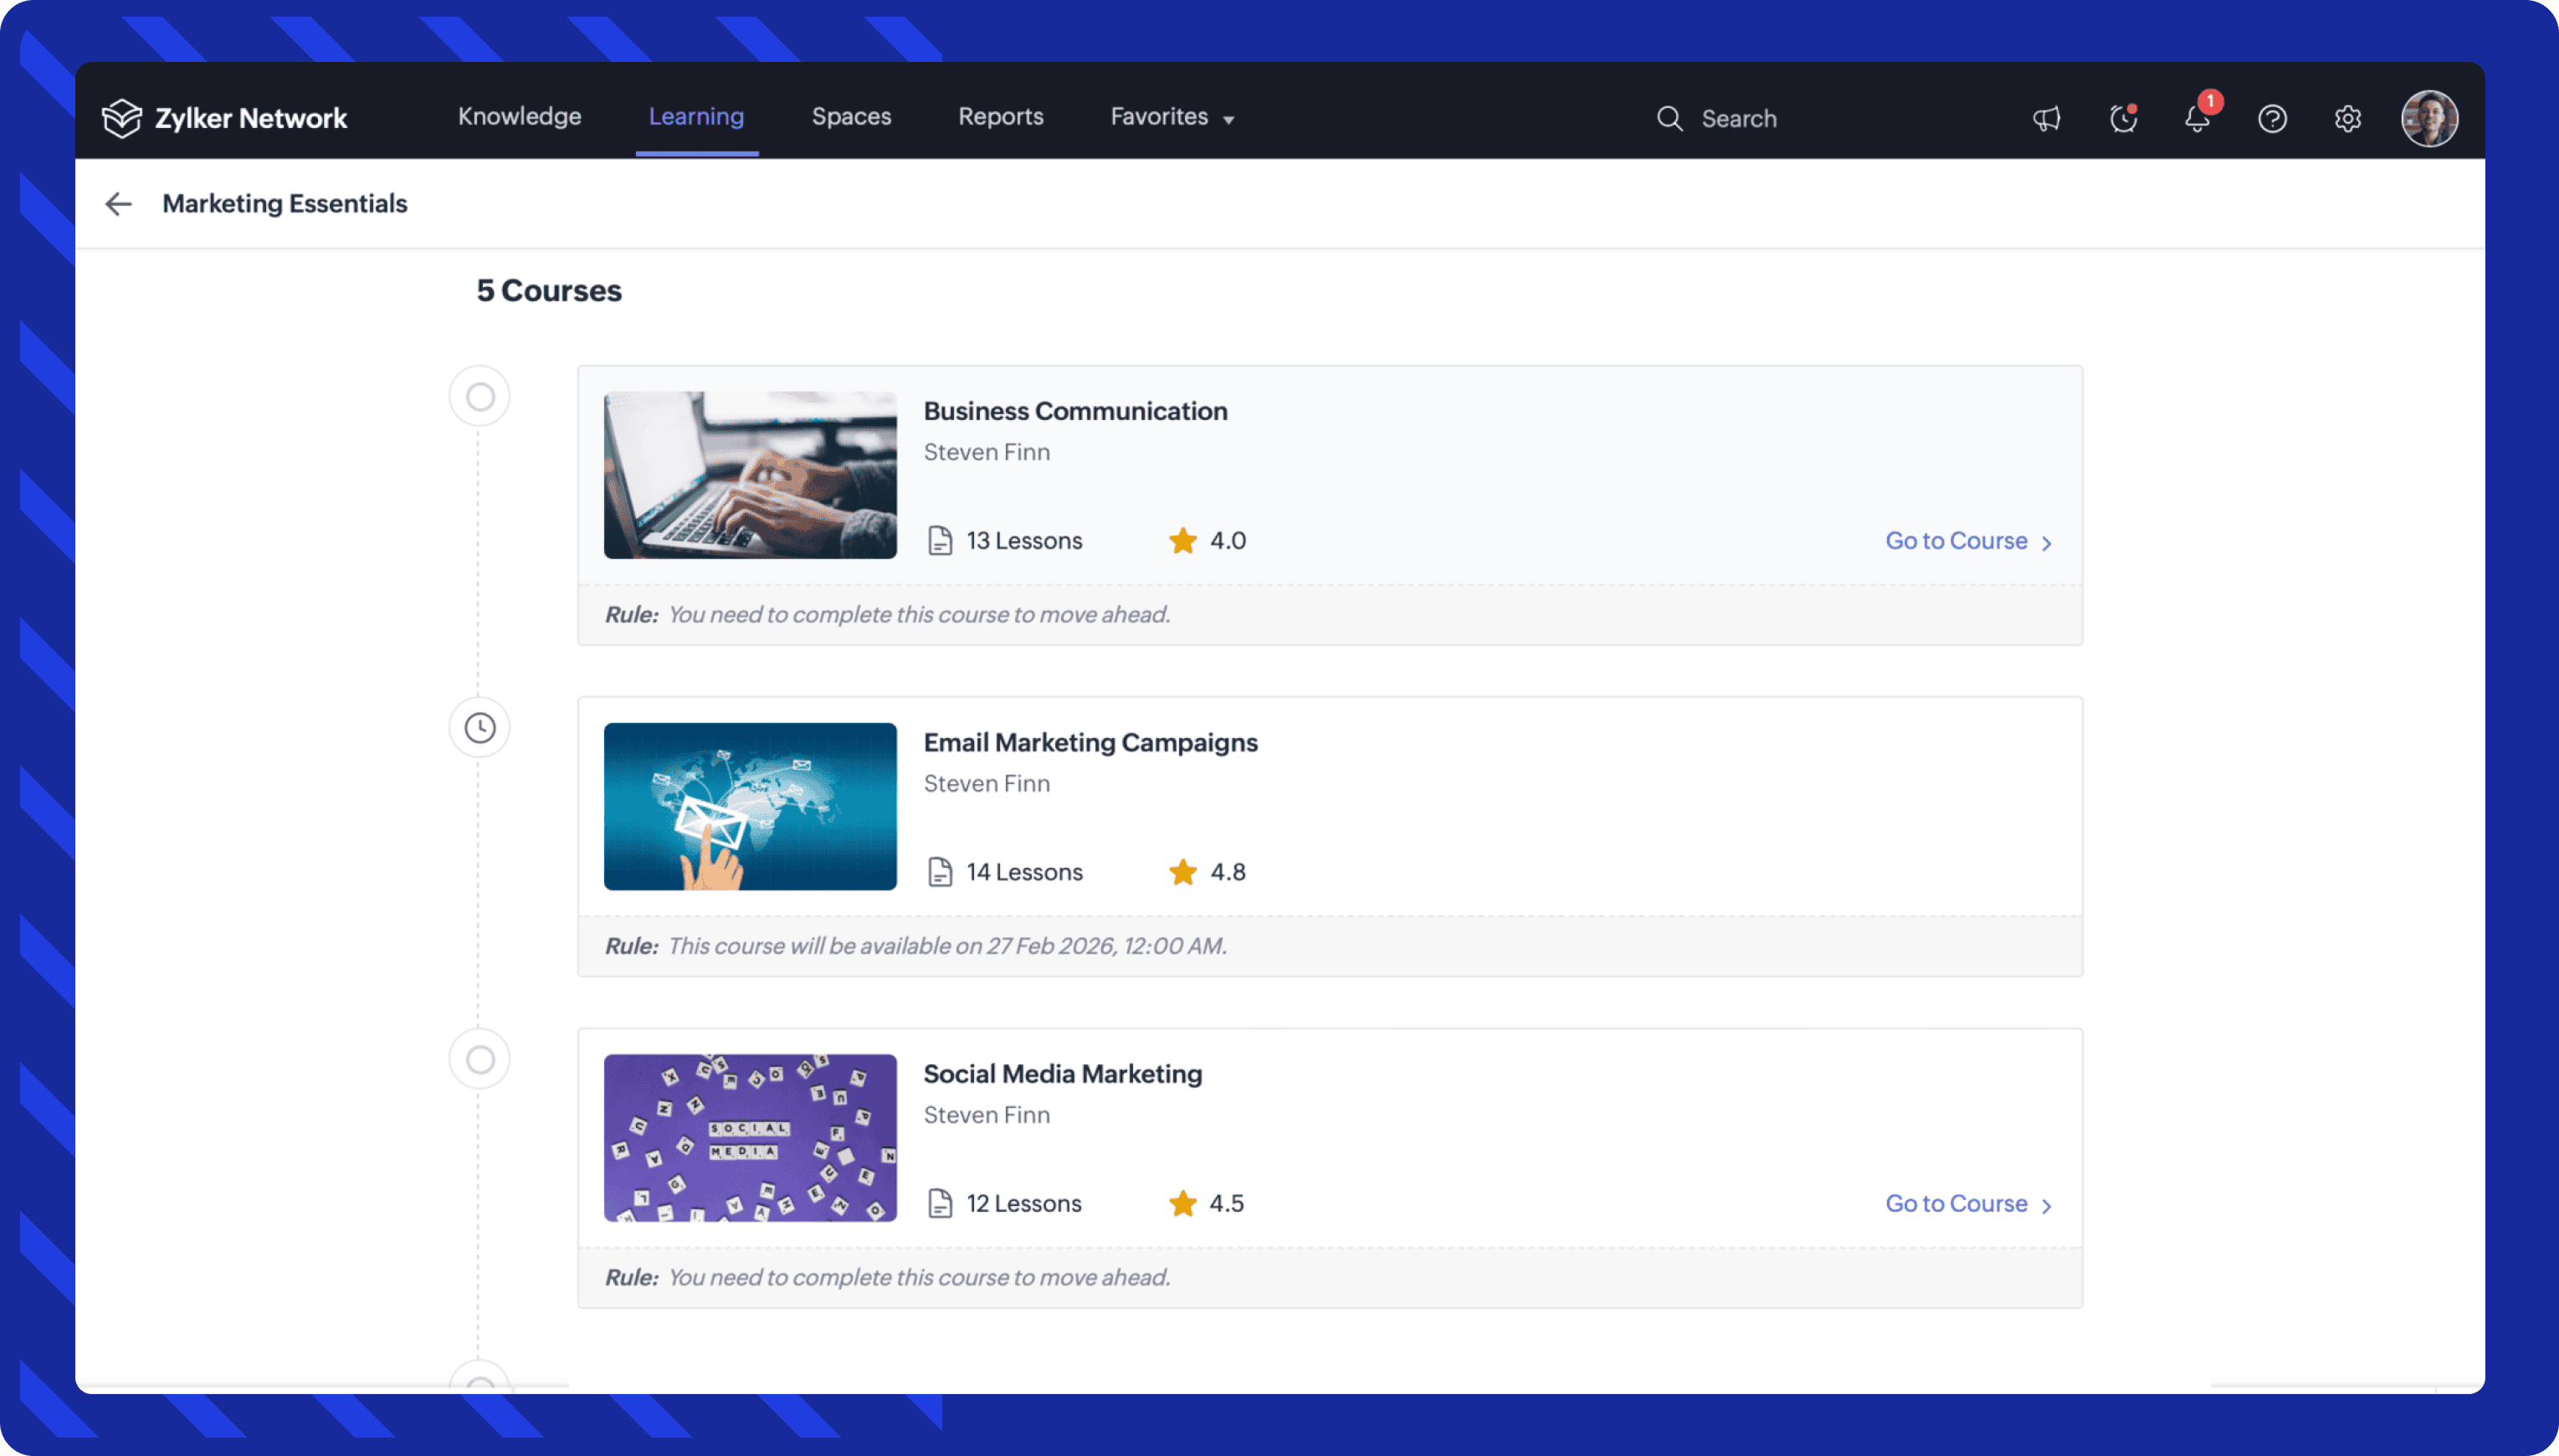Click Go to Course for Business Communication

pyautogui.click(x=1968, y=541)
